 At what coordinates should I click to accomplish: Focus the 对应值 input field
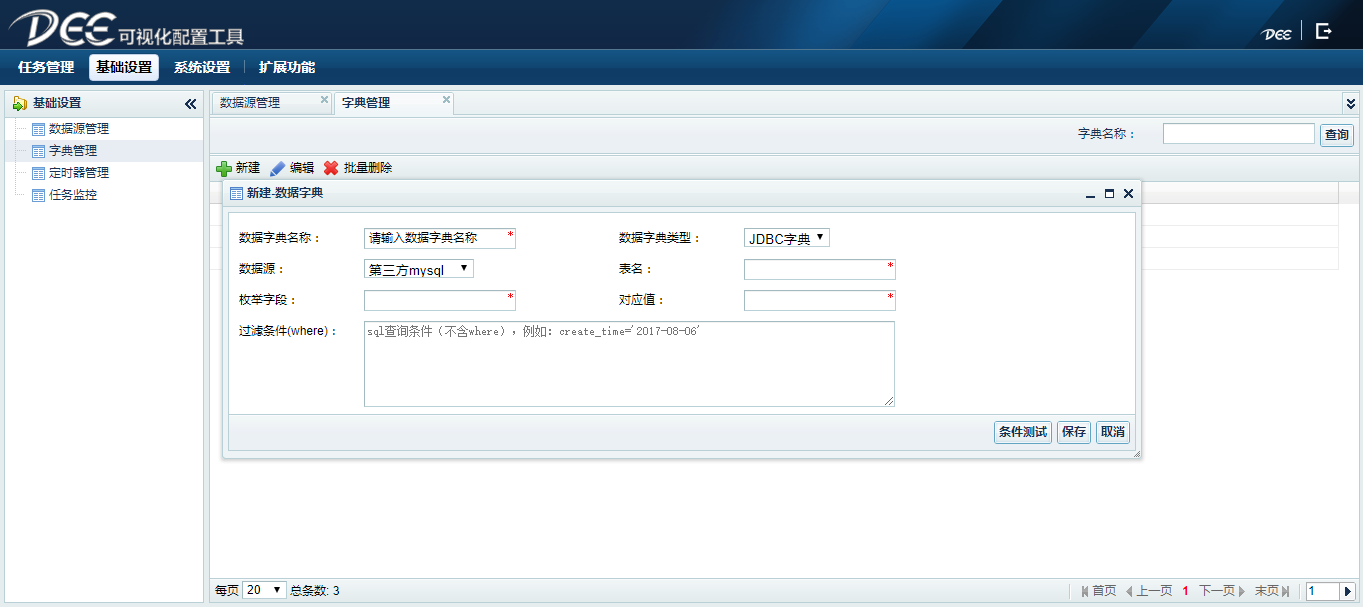pos(820,300)
